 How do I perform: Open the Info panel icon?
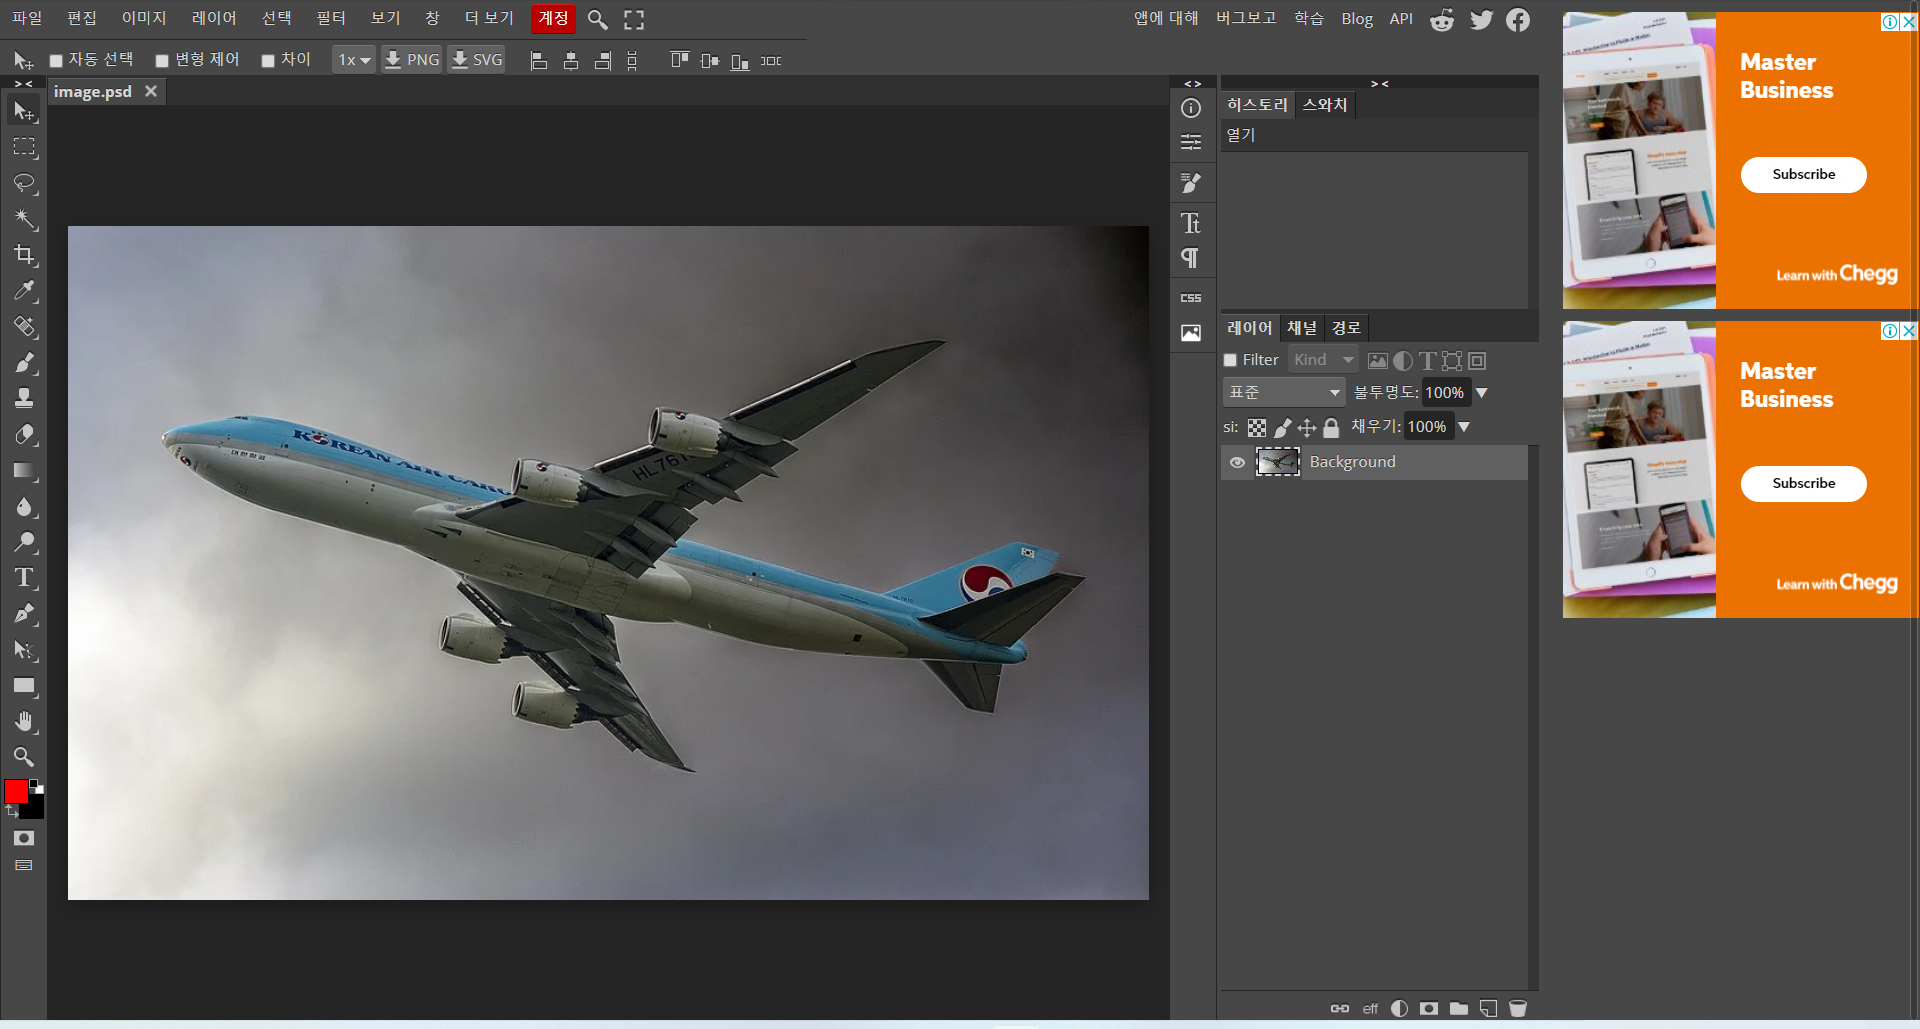click(1191, 108)
